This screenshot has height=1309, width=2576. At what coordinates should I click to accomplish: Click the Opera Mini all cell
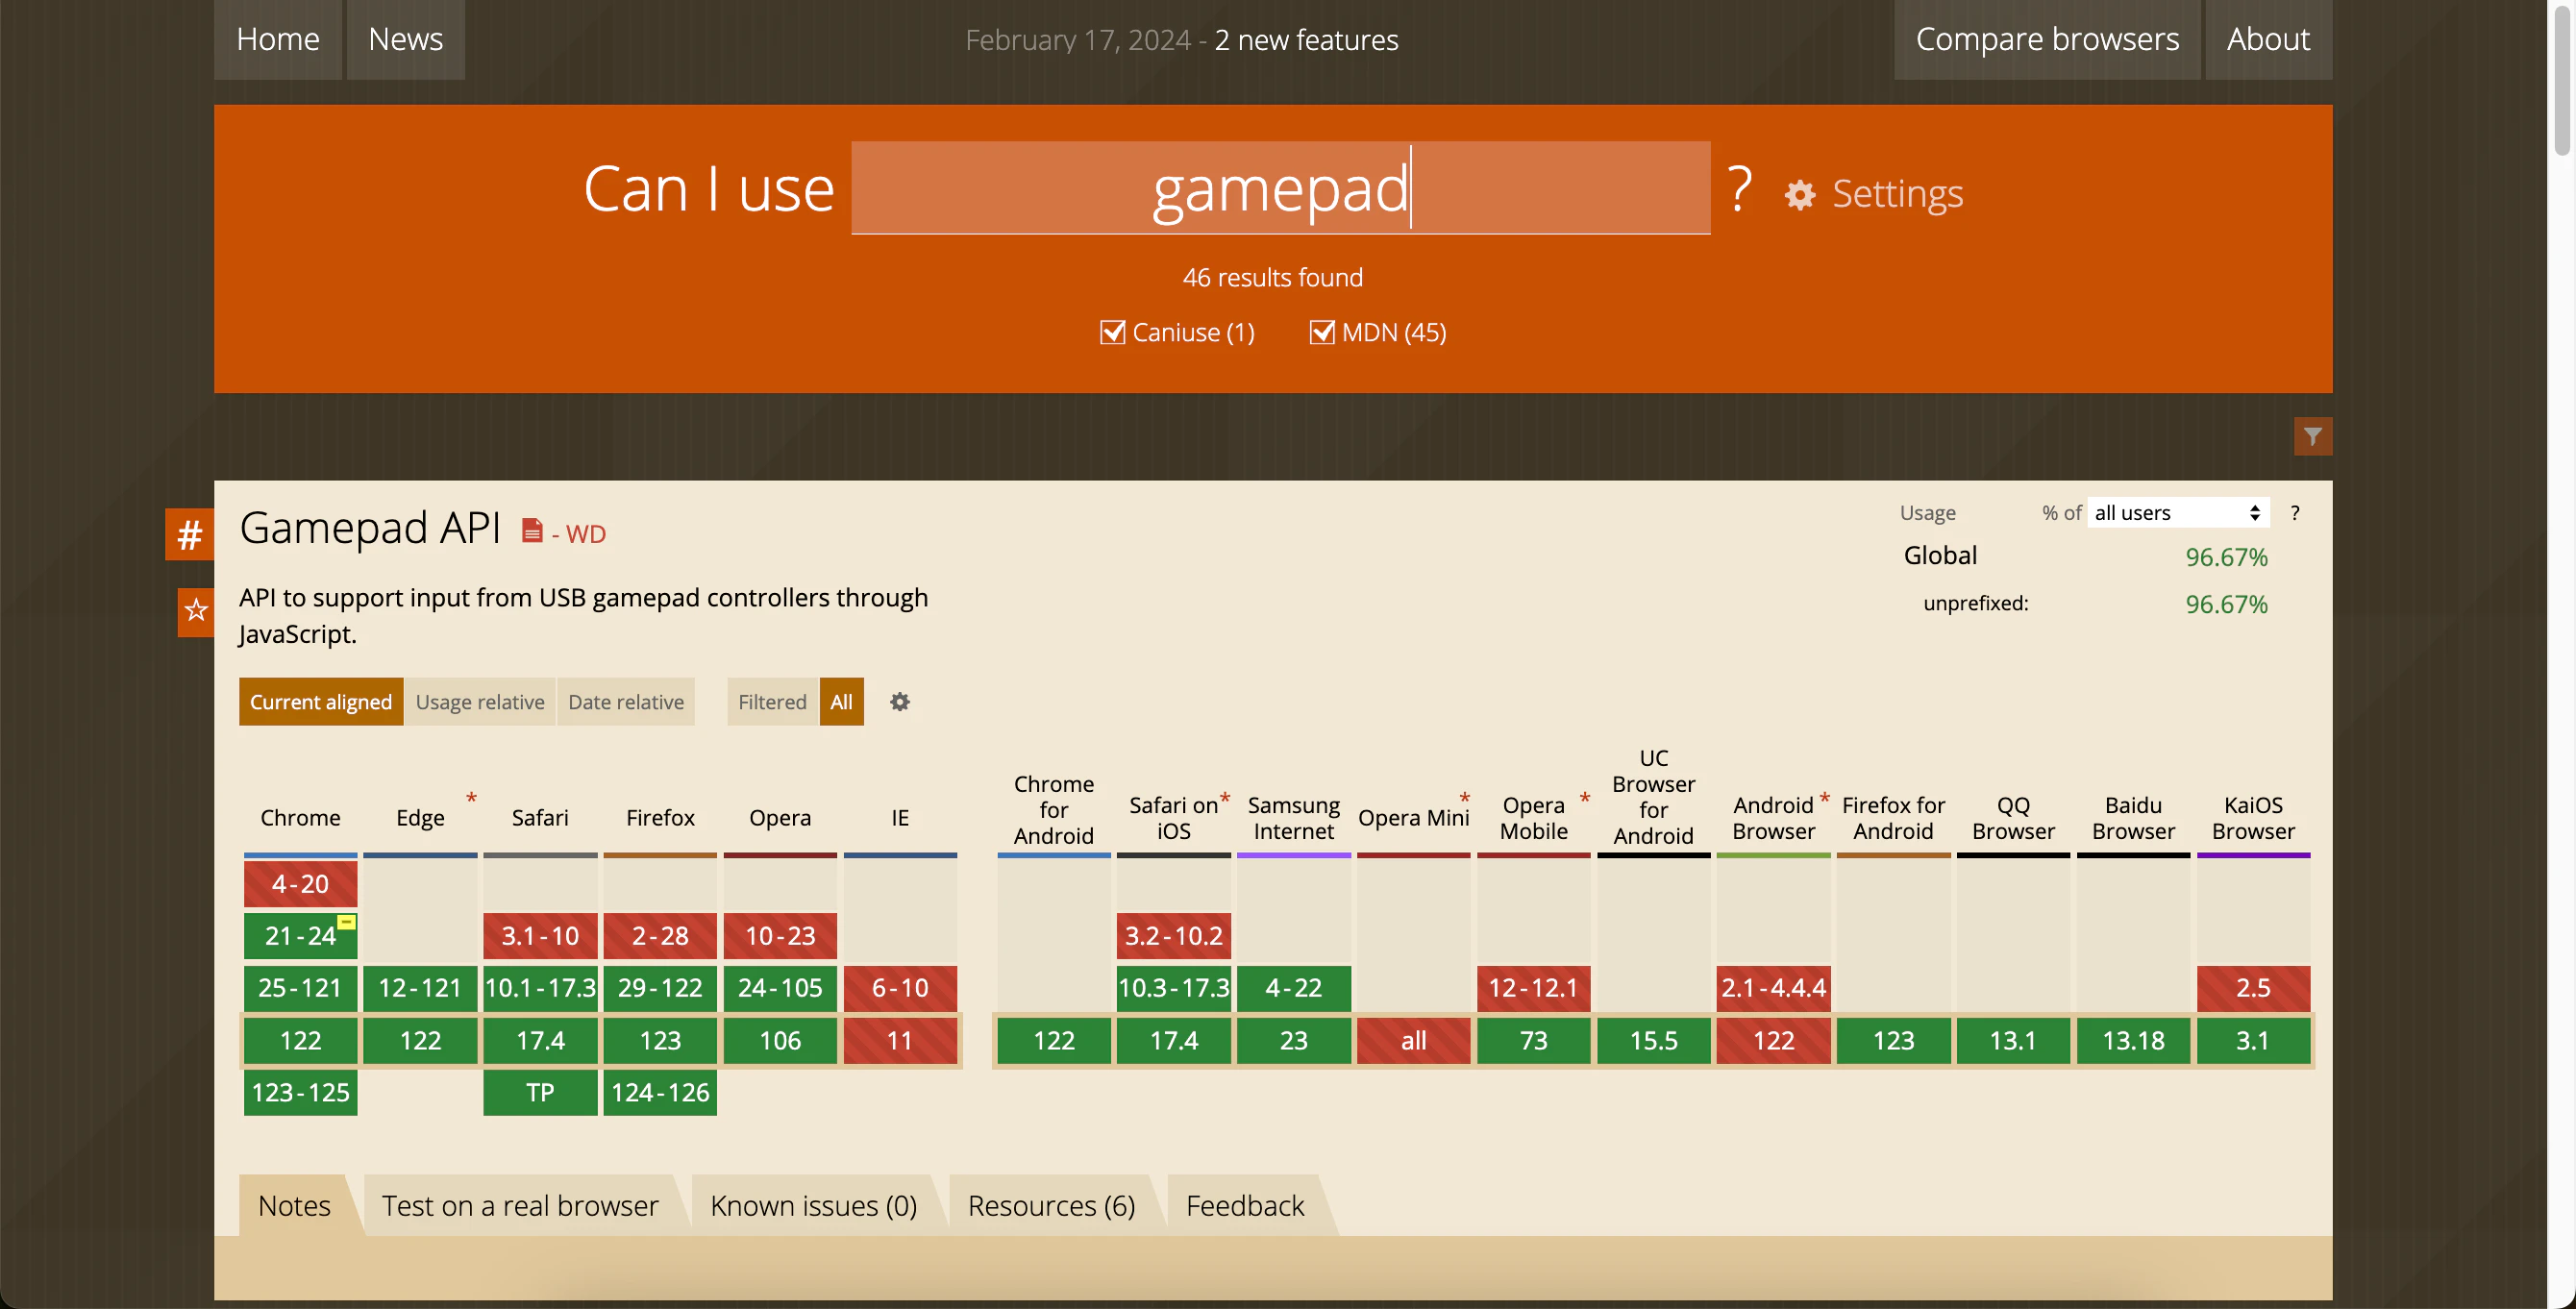click(1413, 1040)
